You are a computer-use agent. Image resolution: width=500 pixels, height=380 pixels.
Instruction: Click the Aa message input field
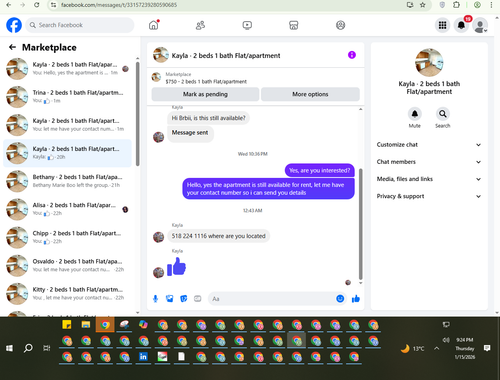(x=273, y=299)
